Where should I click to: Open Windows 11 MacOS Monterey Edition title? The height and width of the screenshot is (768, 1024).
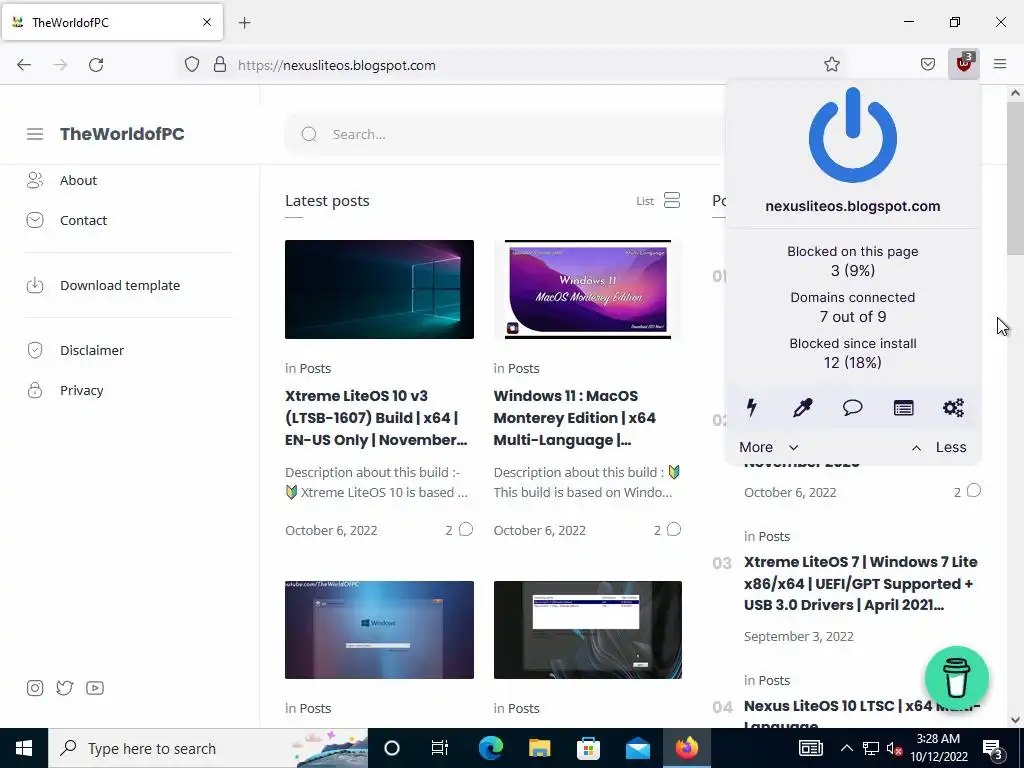(575, 418)
